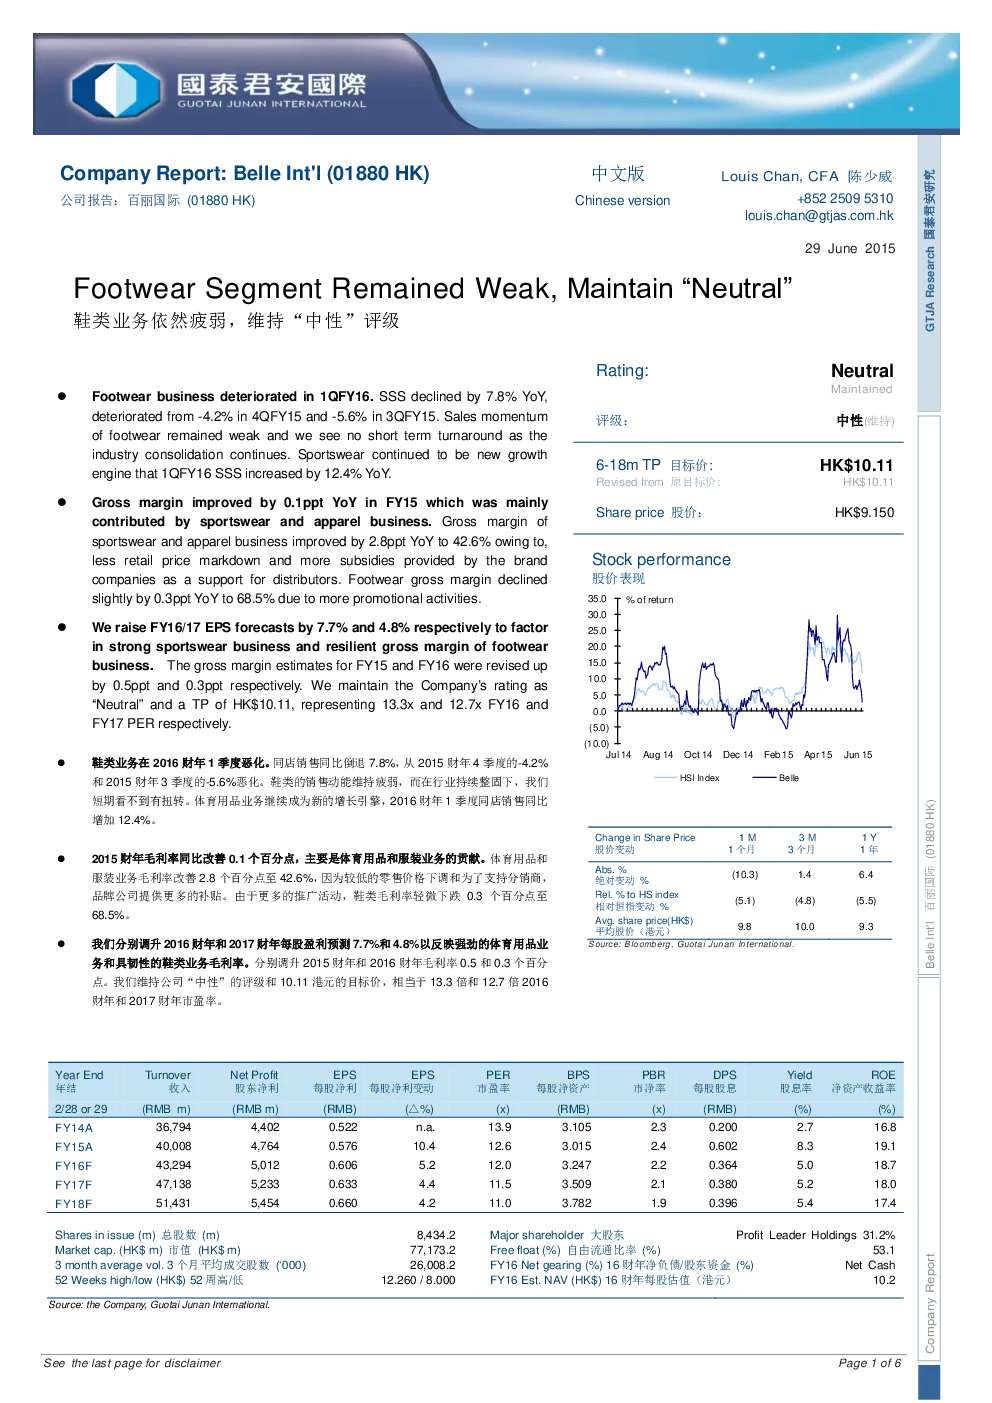Click FY17F net profit value 5,233
Viewport: 992px width, 1403px height.
[265, 1185]
